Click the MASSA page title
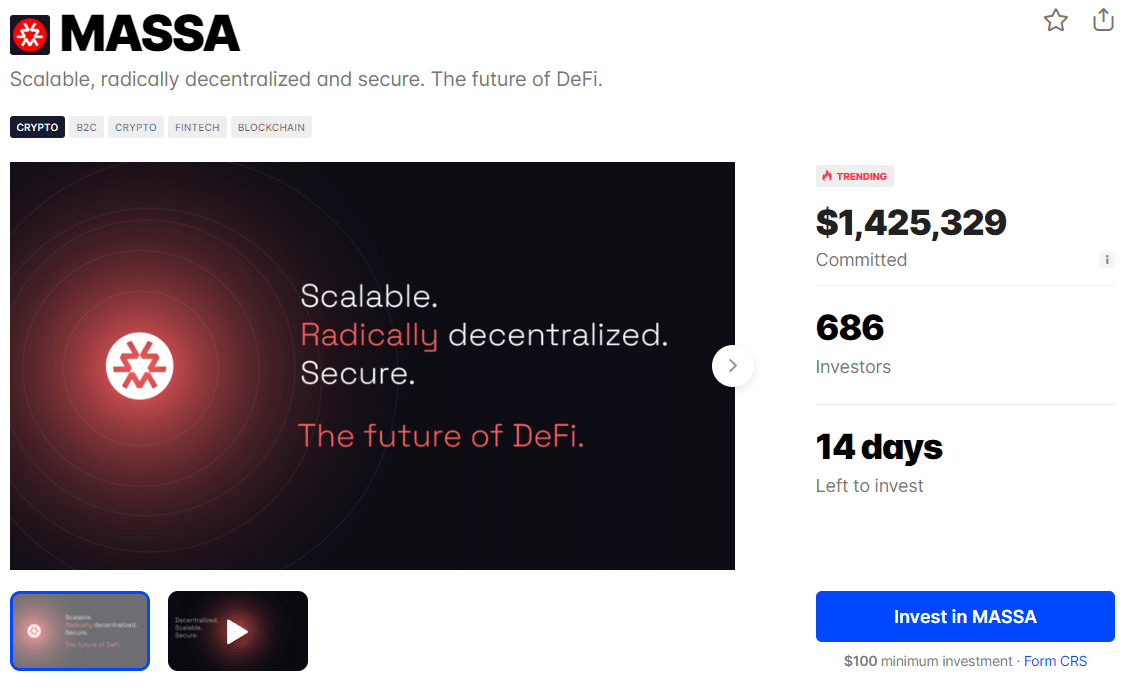This screenshot has width=1142, height=691. coord(150,33)
